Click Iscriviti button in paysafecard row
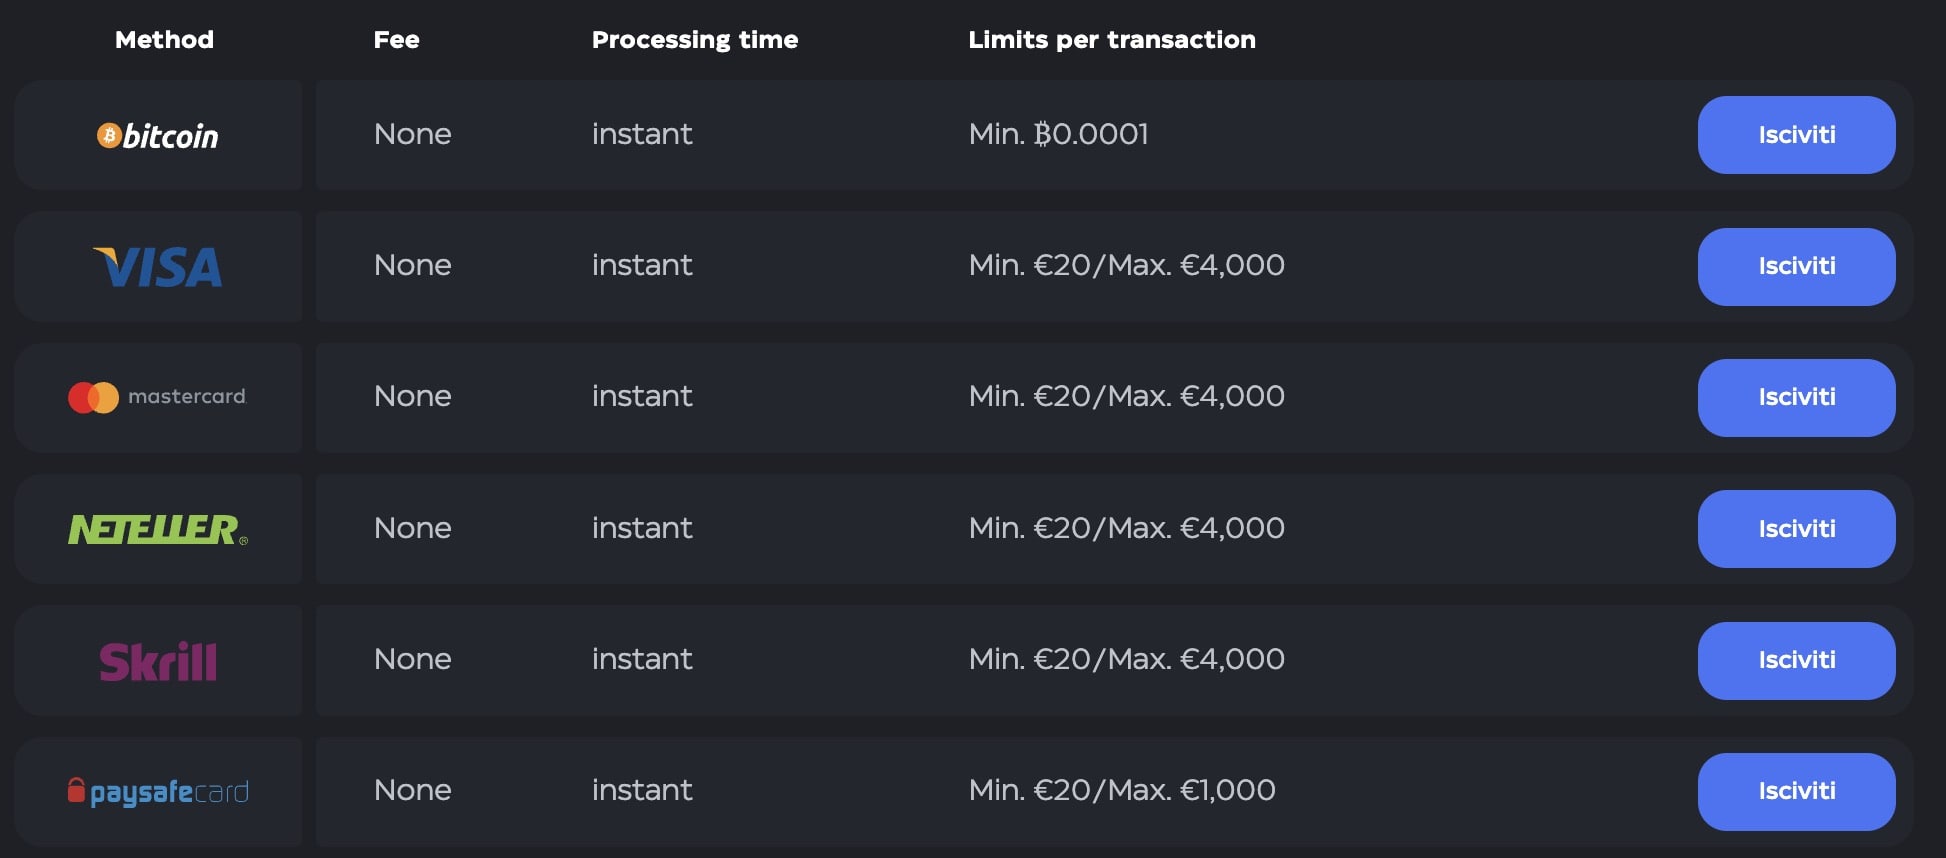The height and width of the screenshot is (858, 1946). click(x=1796, y=792)
